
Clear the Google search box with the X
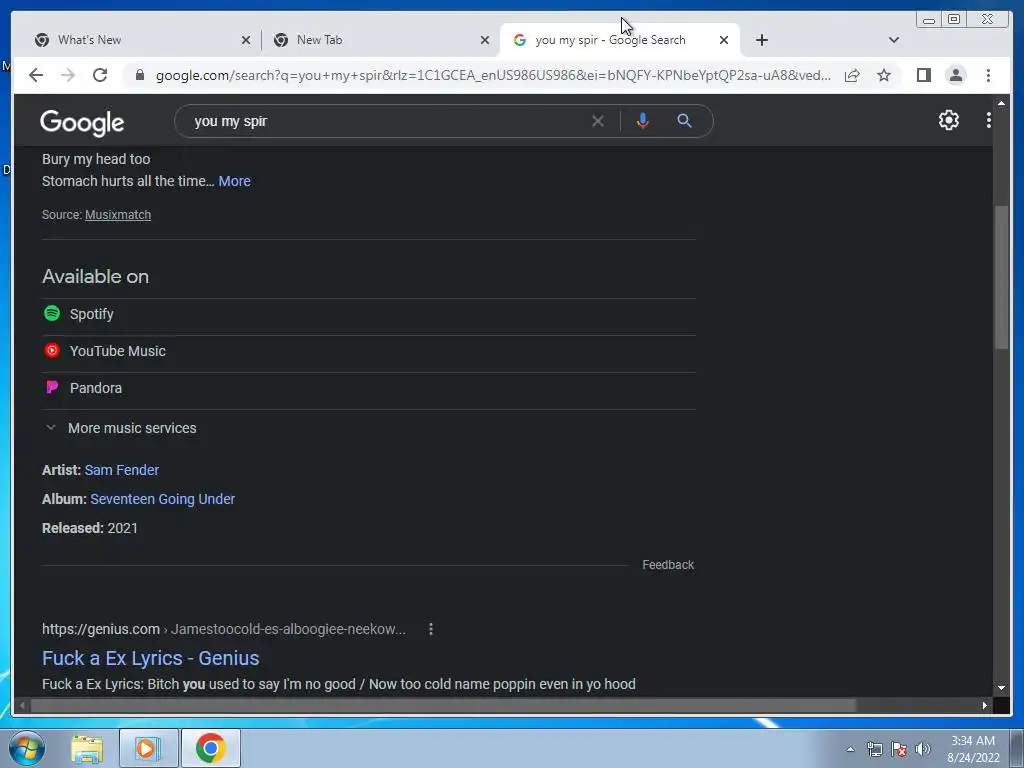[598, 121]
